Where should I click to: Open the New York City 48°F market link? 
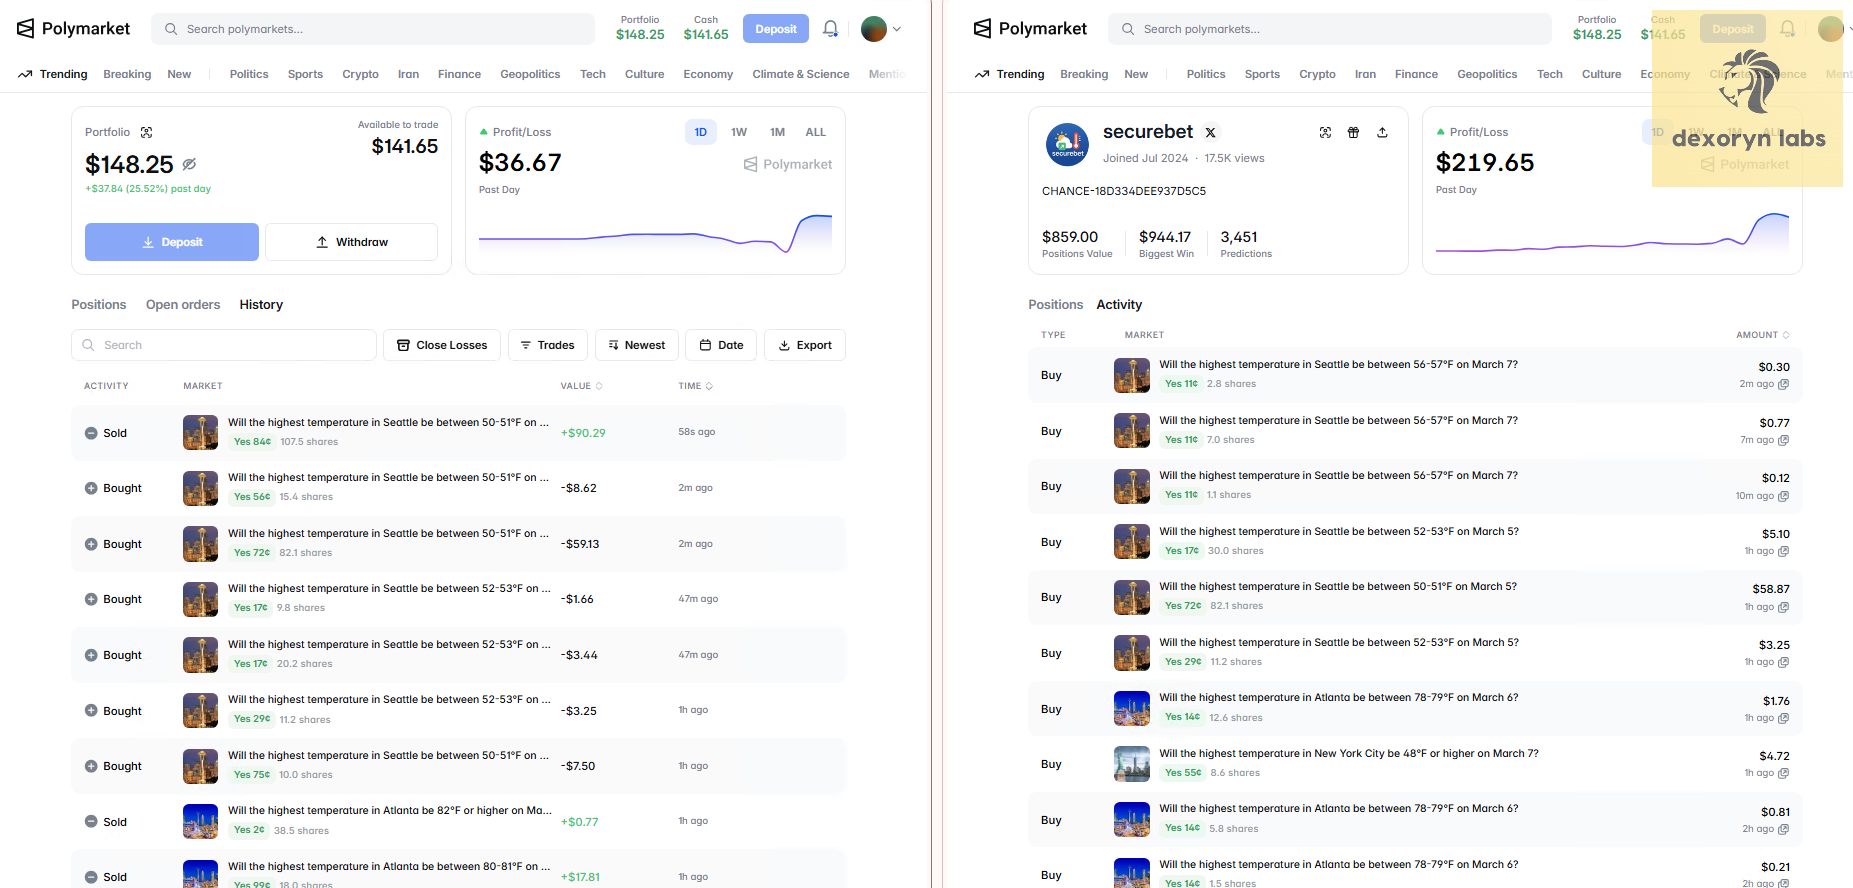[x=1349, y=754]
